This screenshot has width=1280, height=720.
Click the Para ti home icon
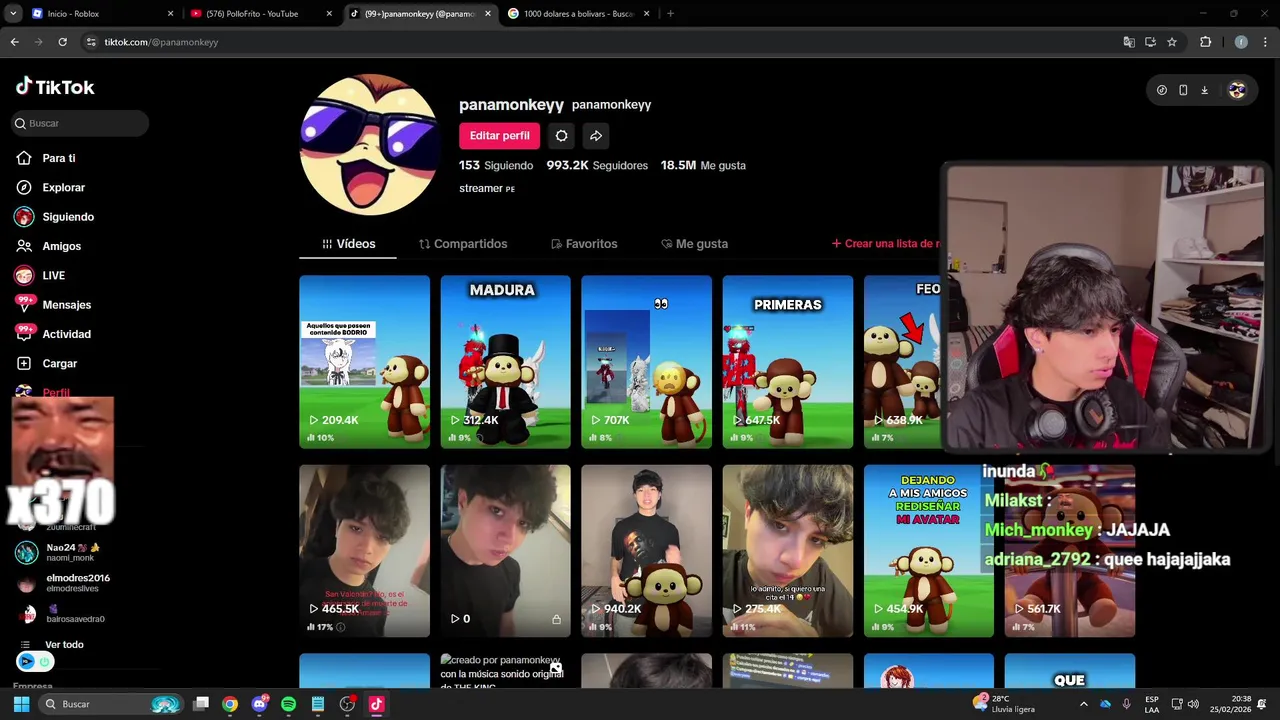point(24,158)
